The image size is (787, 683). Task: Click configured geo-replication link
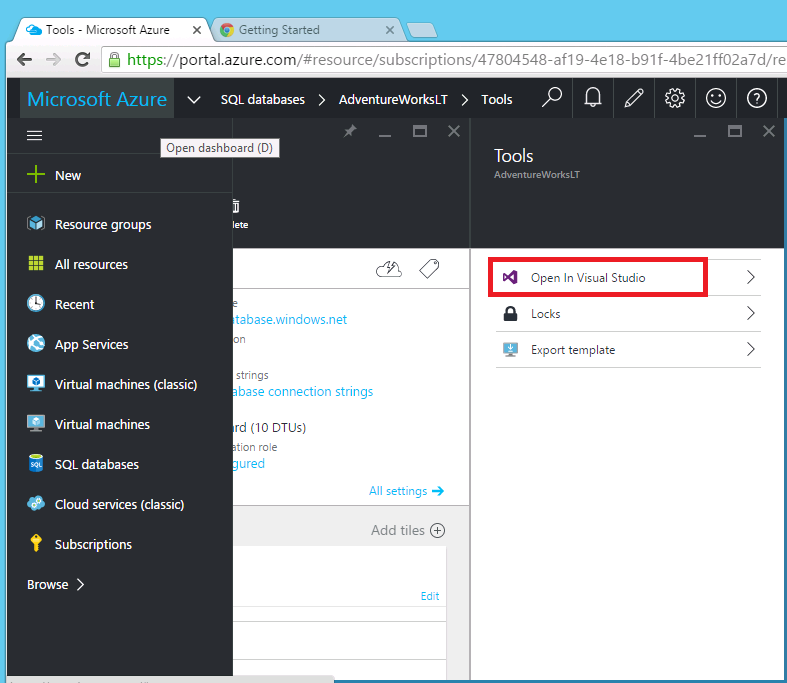248,463
